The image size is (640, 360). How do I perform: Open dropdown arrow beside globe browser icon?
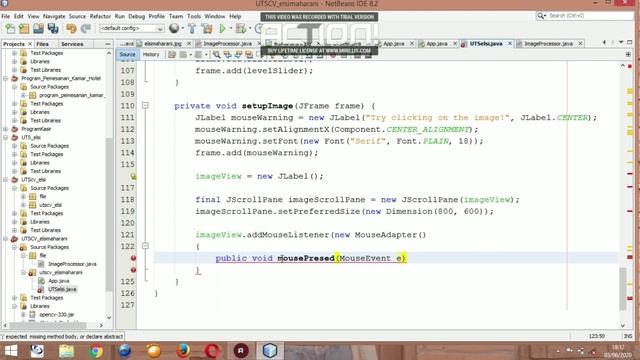[x=182, y=29]
